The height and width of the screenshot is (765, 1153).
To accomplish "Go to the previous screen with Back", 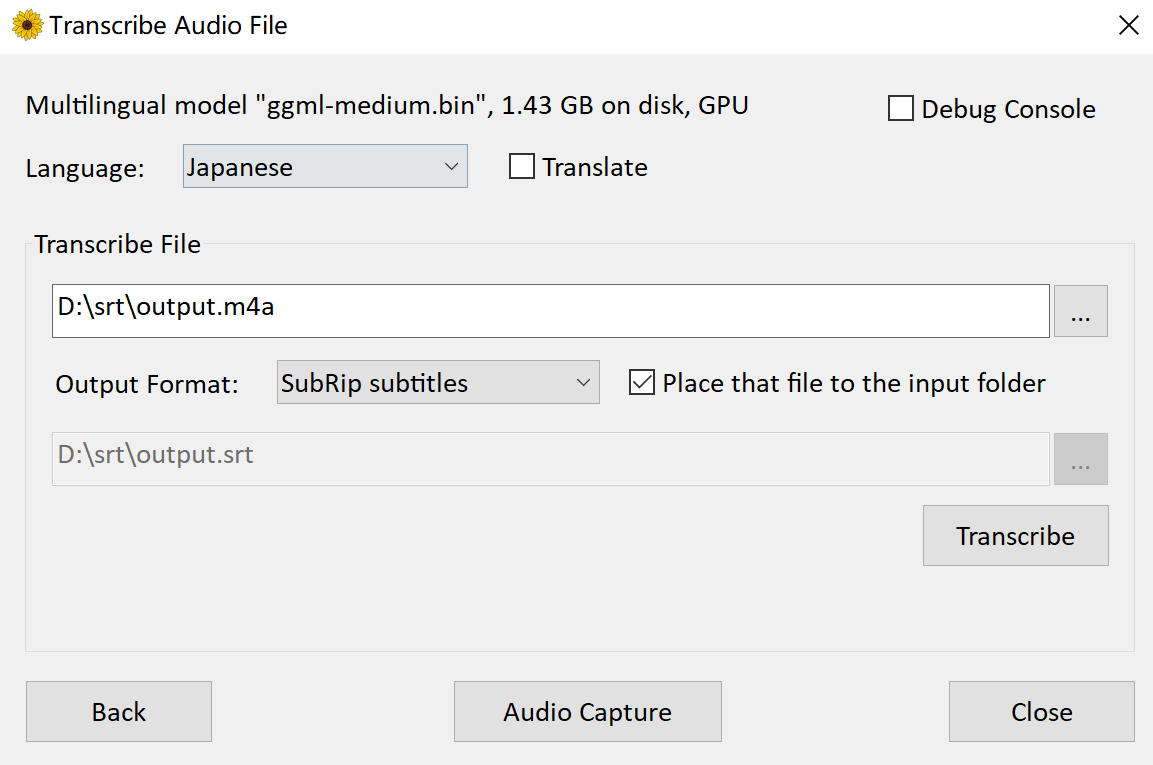I will 119,711.
